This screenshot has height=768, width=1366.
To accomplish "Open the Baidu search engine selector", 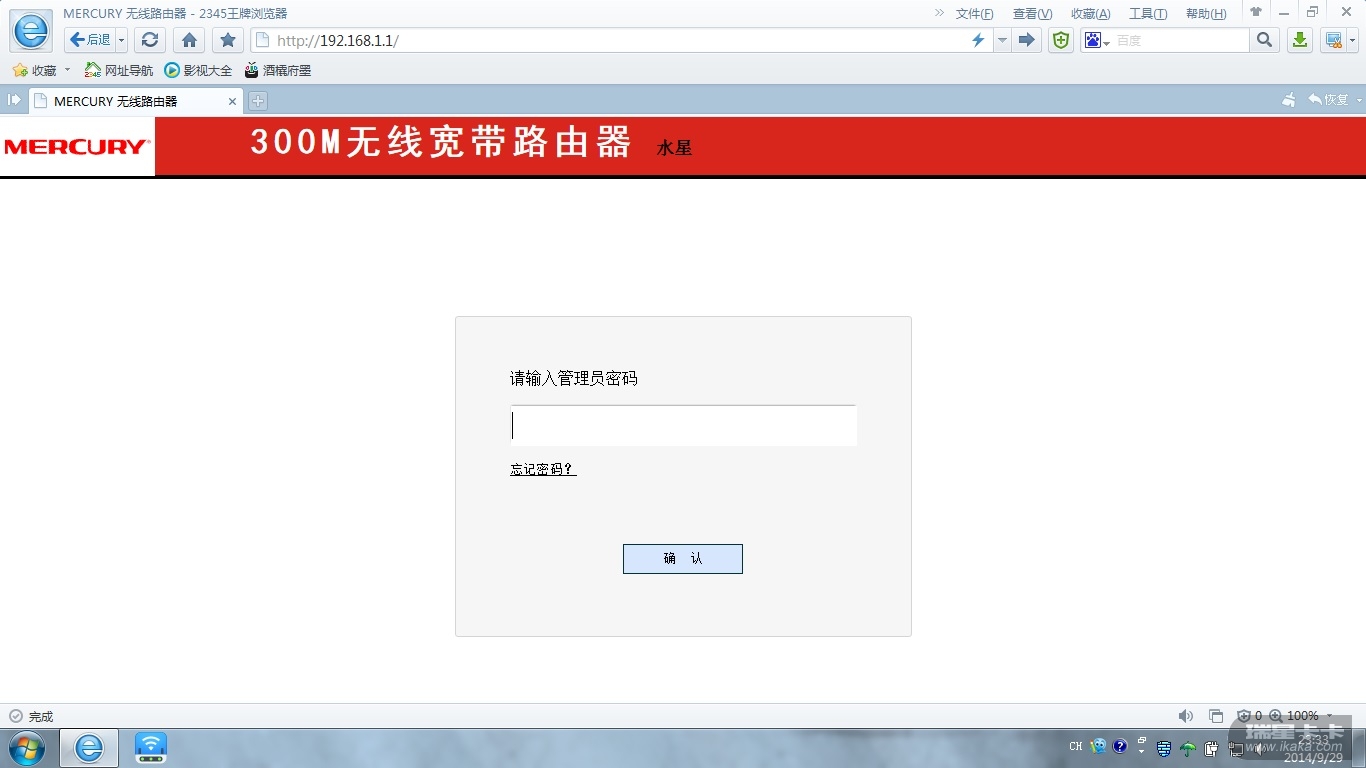I will [1098, 40].
